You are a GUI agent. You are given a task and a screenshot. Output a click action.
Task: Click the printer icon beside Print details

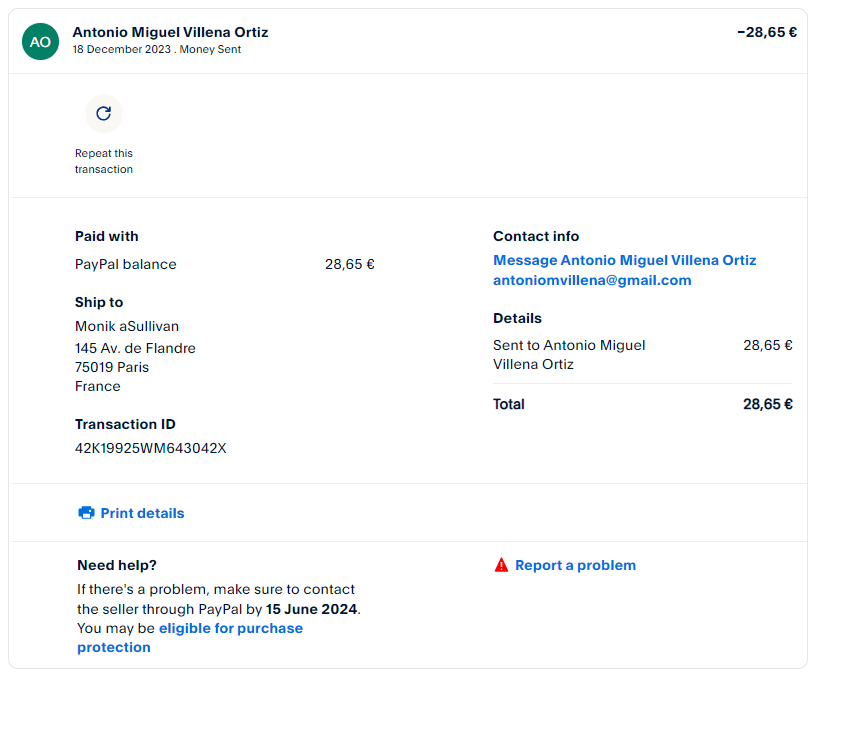(x=86, y=513)
